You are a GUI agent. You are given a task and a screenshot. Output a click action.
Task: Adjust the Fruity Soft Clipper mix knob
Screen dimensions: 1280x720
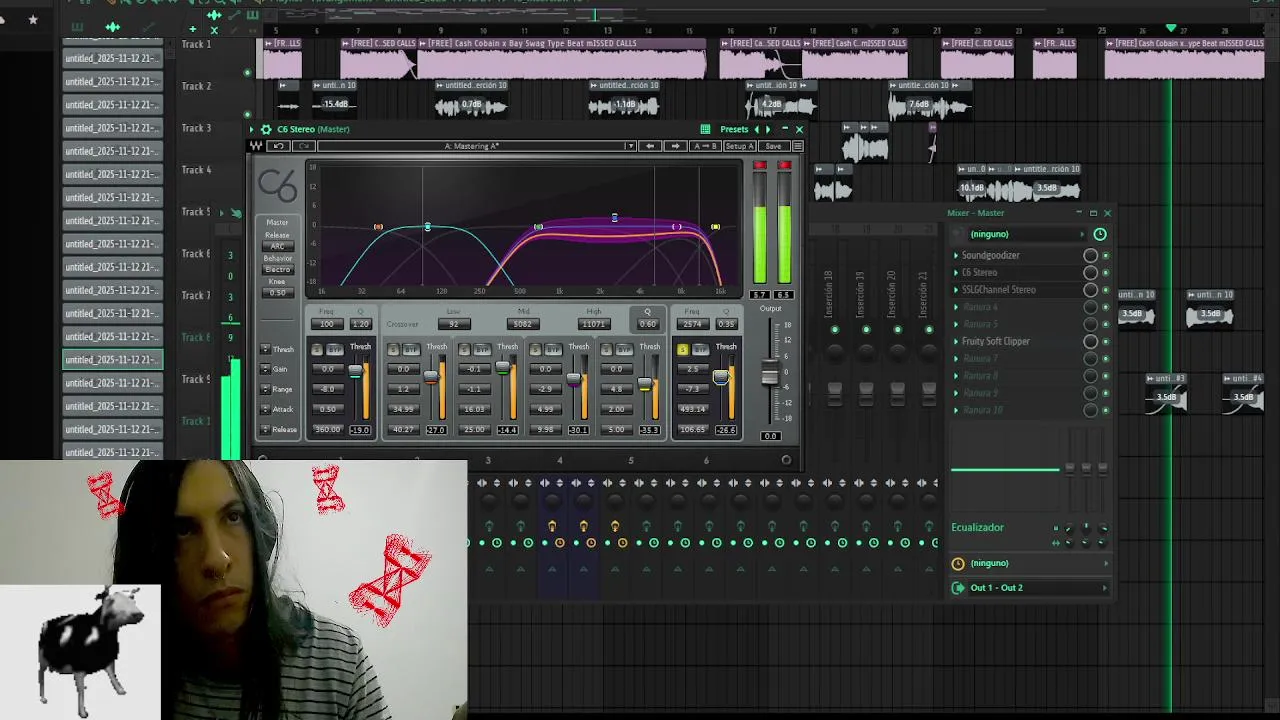1090,341
